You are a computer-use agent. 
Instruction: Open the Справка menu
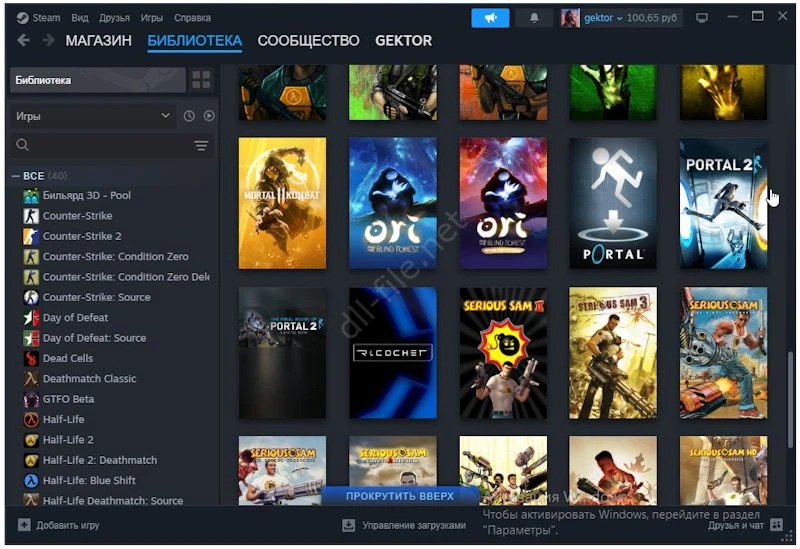pos(192,18)
